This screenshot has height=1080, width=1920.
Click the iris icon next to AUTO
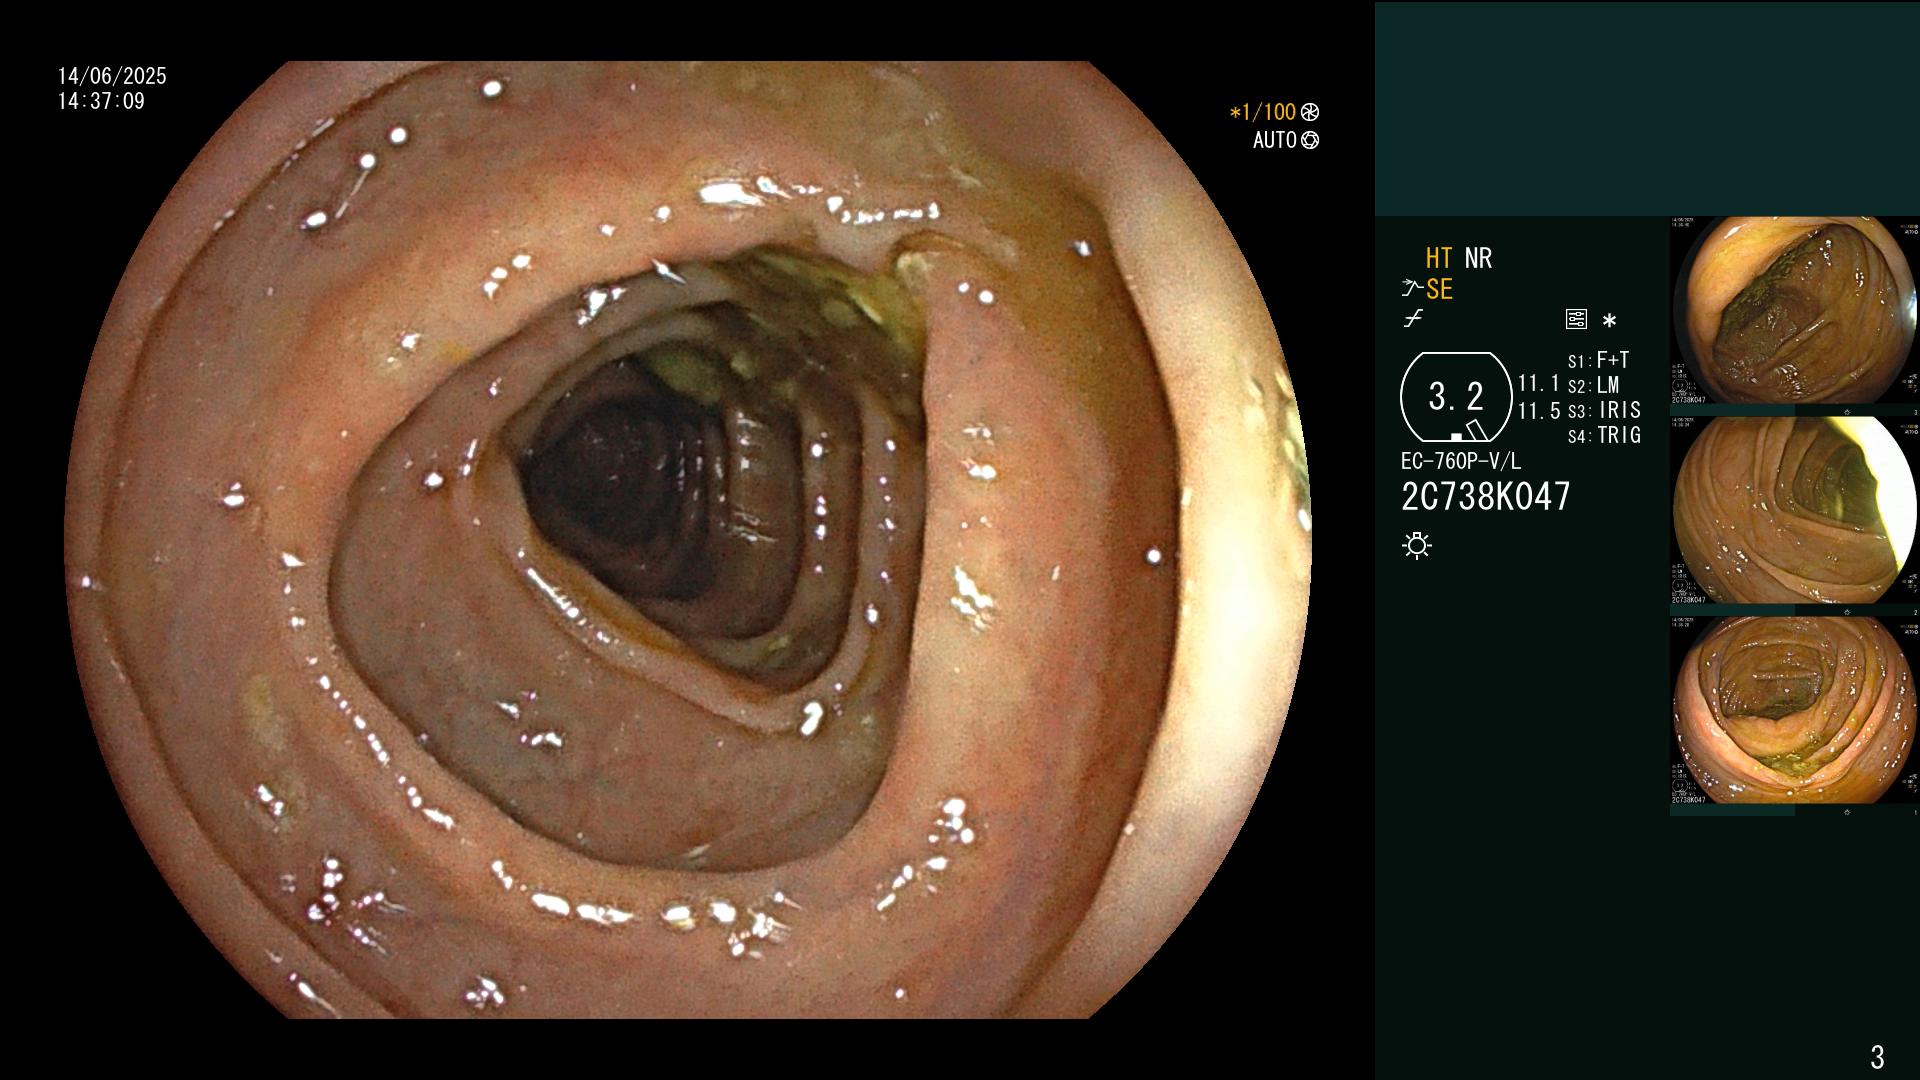click(1310, 141)
